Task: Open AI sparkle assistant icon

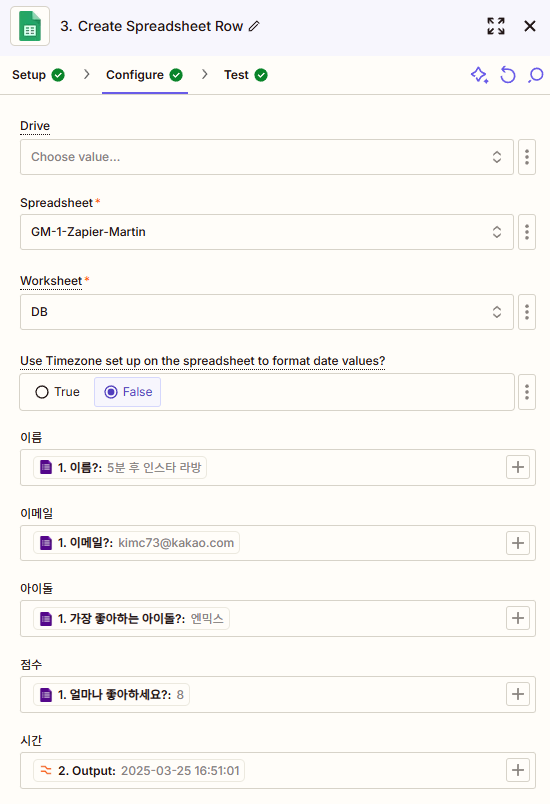Action: [479, 75]
